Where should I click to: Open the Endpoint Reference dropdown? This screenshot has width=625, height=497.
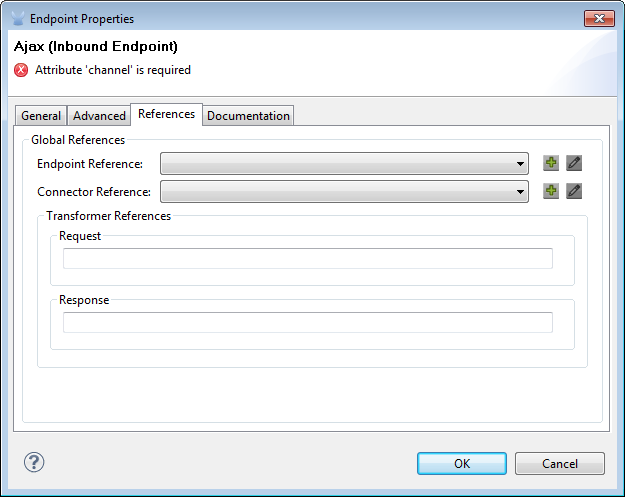click(x=344, y=164)
